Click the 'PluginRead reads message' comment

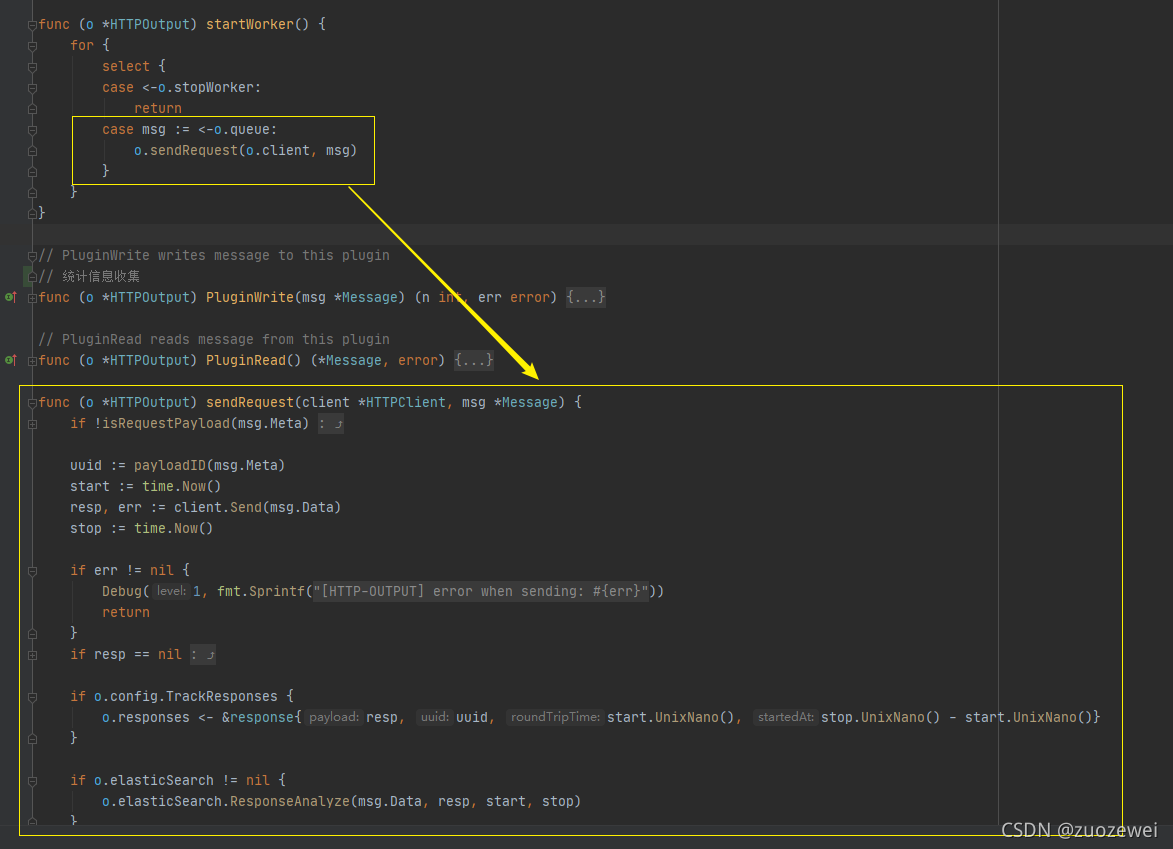click(x=214, y=339)
